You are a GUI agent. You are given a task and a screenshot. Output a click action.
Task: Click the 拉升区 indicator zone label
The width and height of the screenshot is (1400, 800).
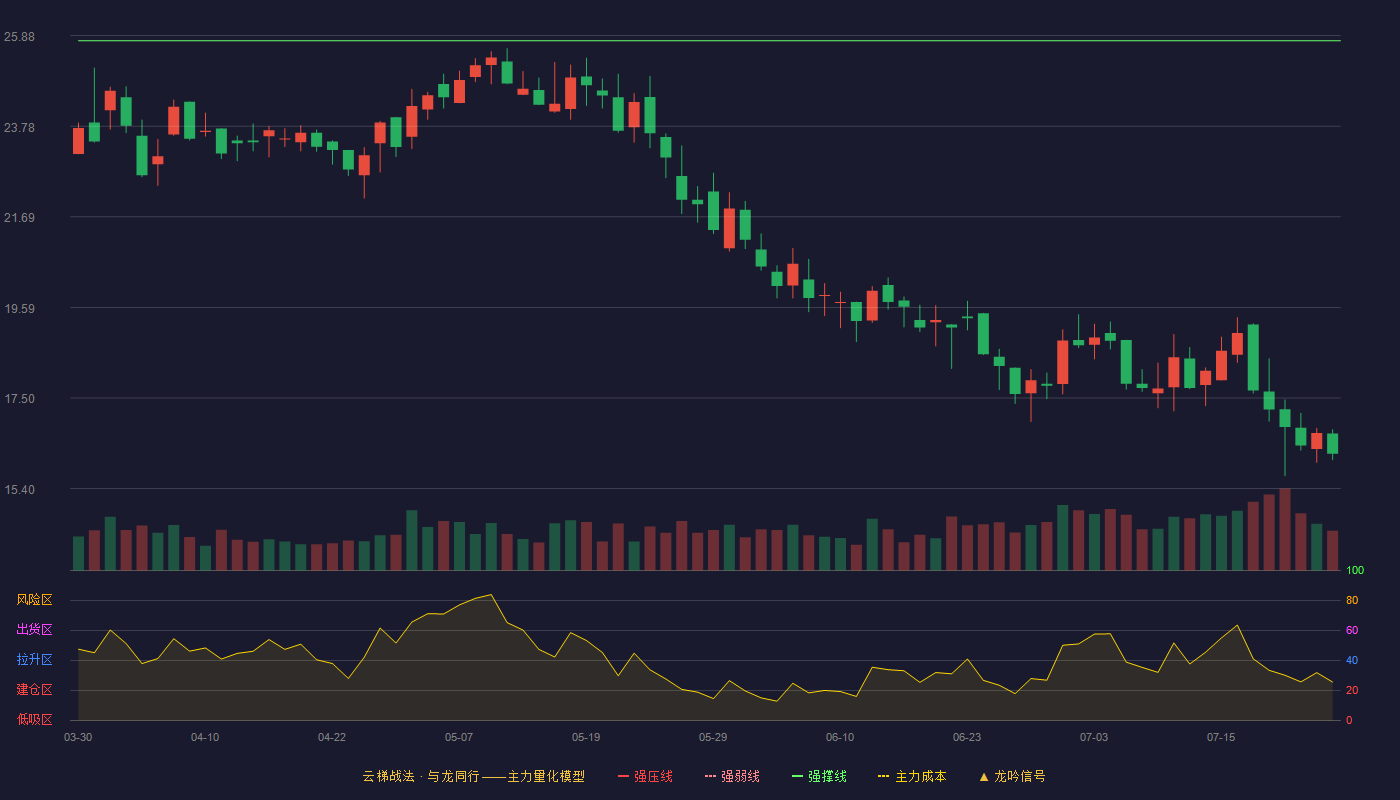point(34,660)
